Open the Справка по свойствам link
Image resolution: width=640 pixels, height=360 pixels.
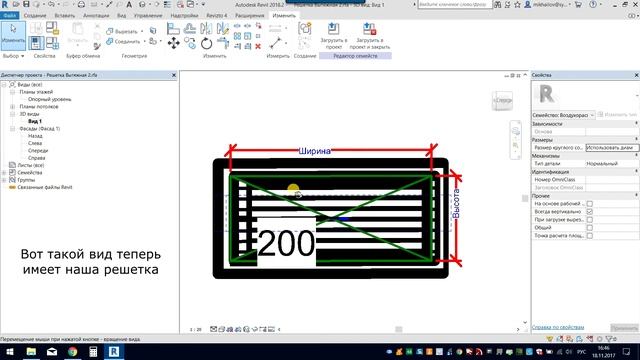point(558,327)
